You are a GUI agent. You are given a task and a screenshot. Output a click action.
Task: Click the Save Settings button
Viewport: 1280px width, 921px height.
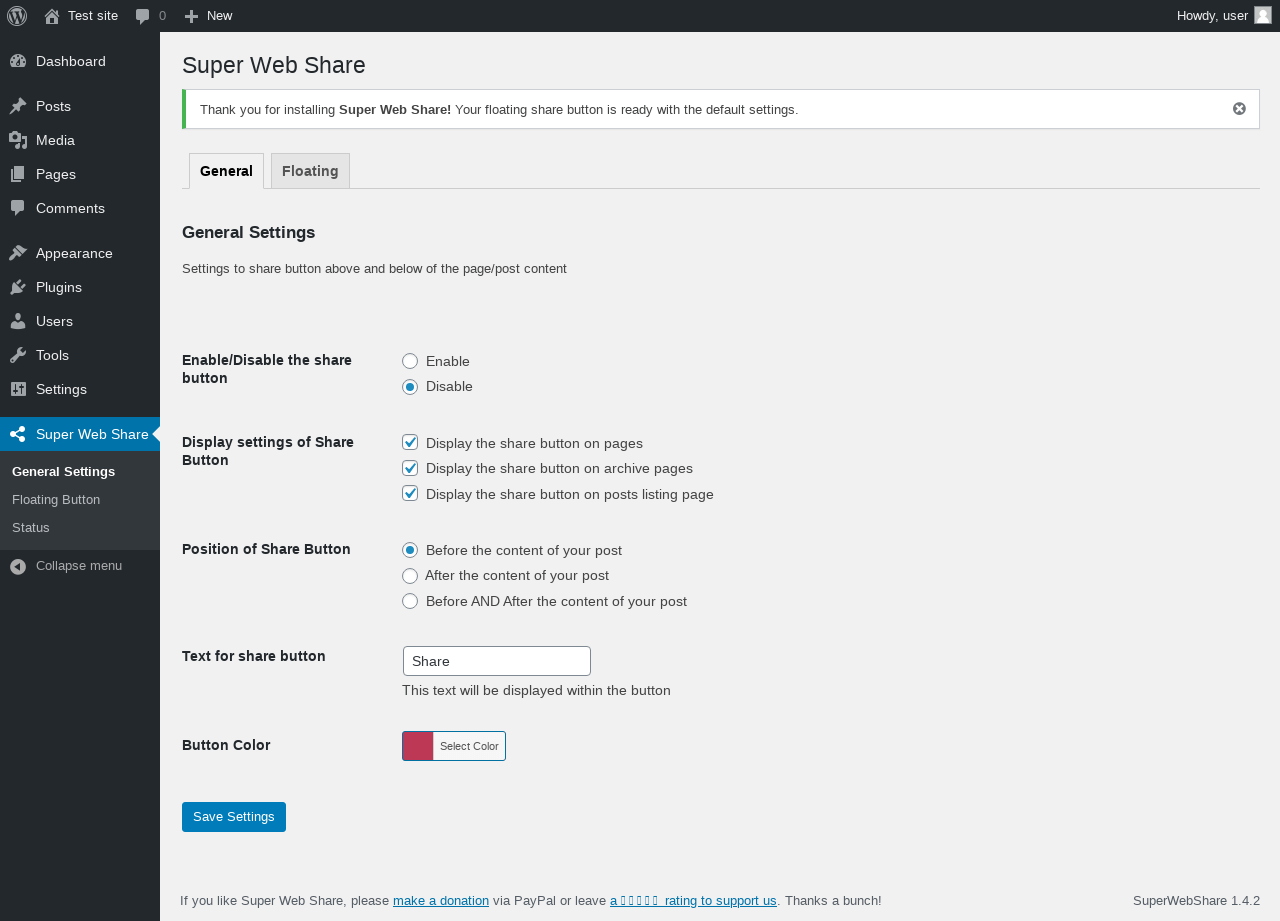point(234,817)
